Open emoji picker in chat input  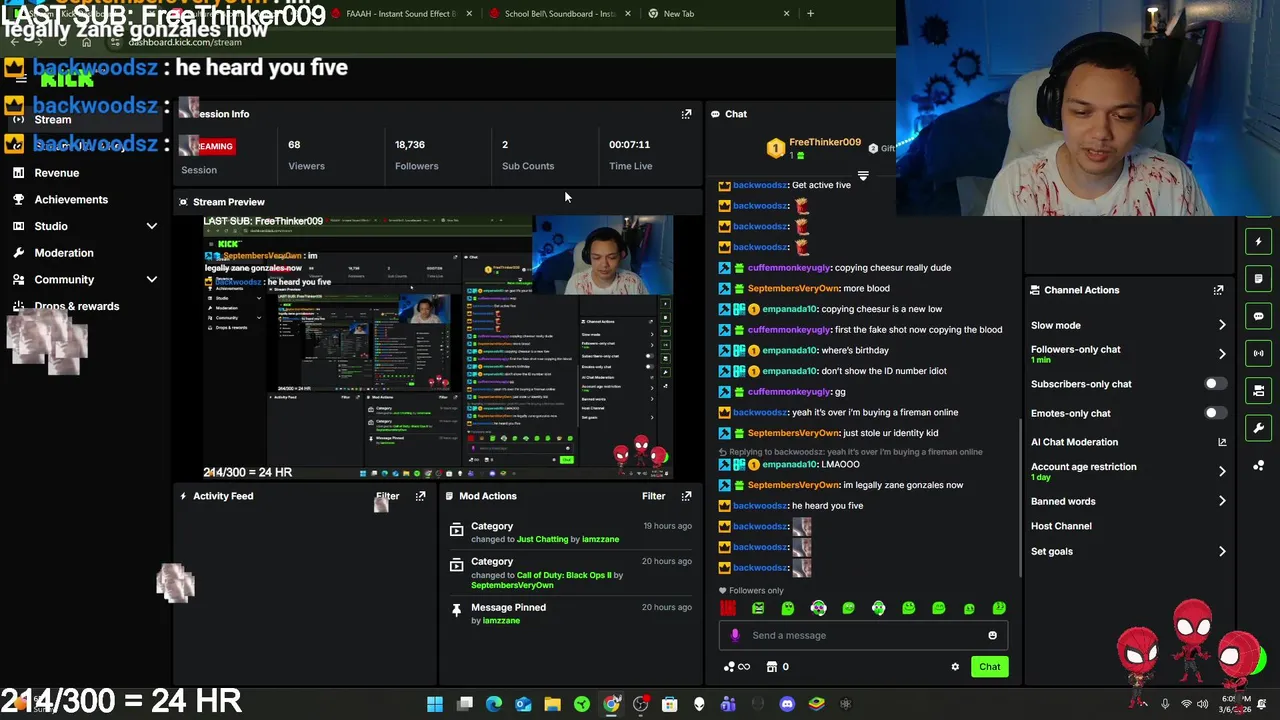992,635
